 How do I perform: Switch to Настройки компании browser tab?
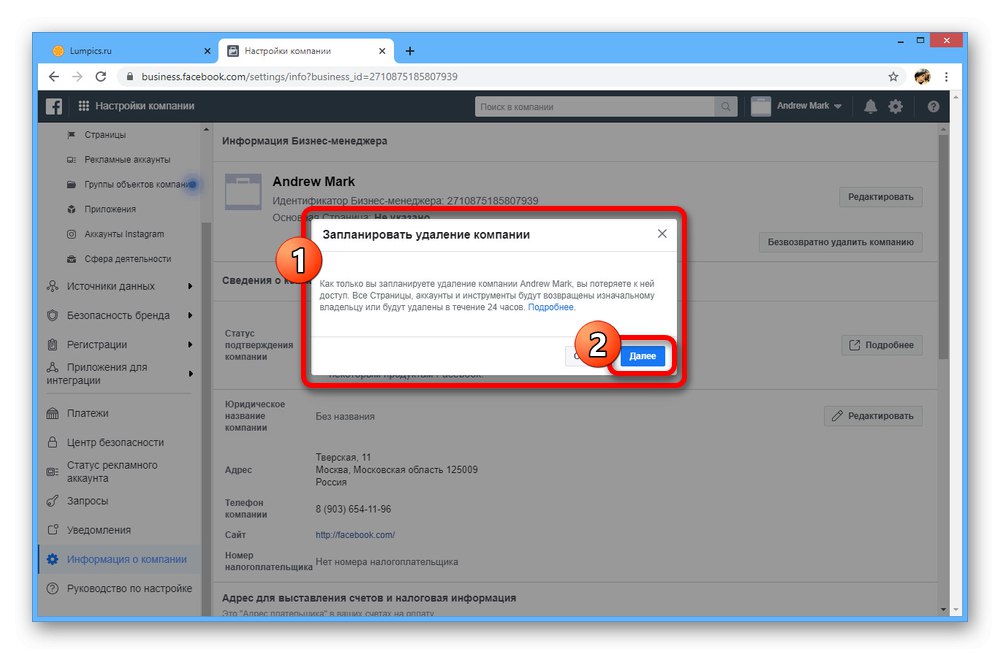(306, 51)
